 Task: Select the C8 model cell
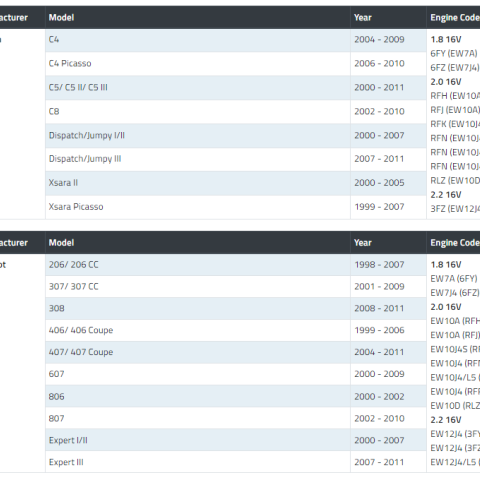click(198, 112)
